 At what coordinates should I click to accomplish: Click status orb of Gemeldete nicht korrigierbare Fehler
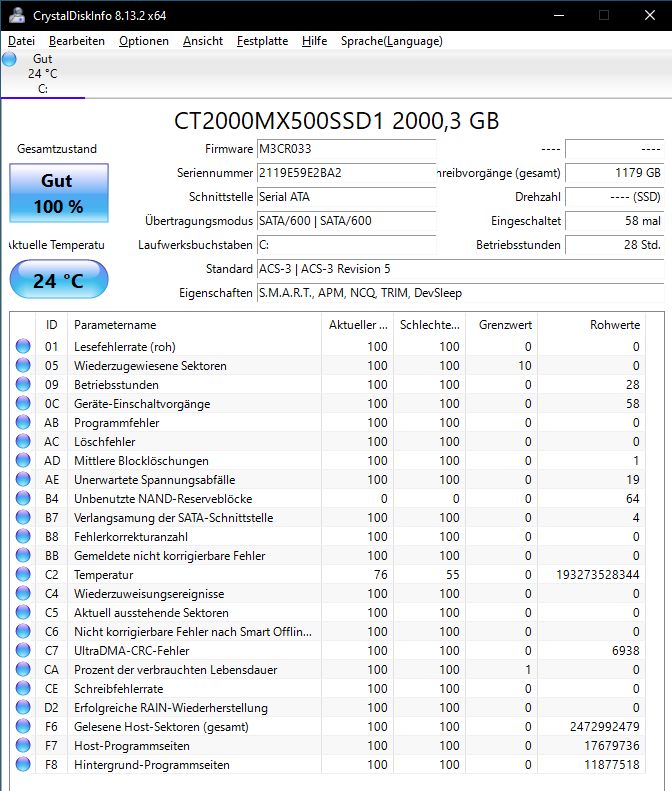pos(23,555)
